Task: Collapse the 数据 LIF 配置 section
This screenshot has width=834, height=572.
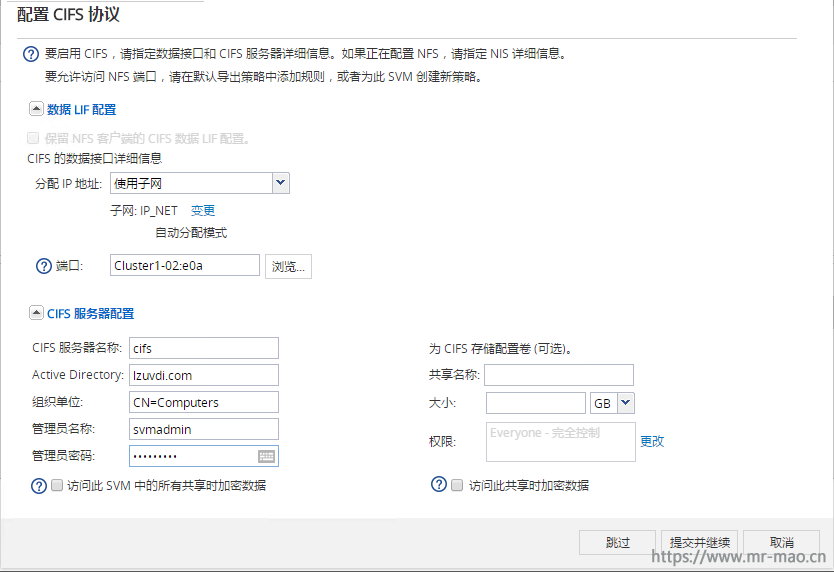Action: (x=36, y=109)
